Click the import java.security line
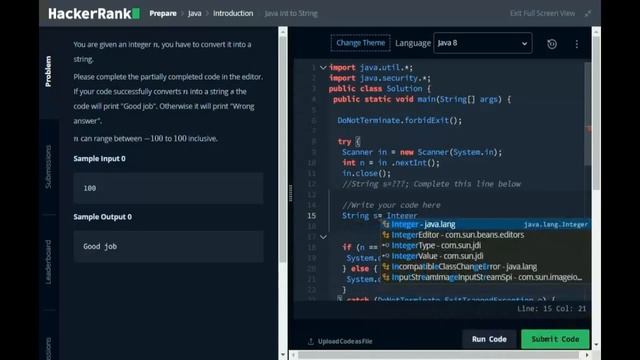Screen dimensions: 640x360 point(380,78)
